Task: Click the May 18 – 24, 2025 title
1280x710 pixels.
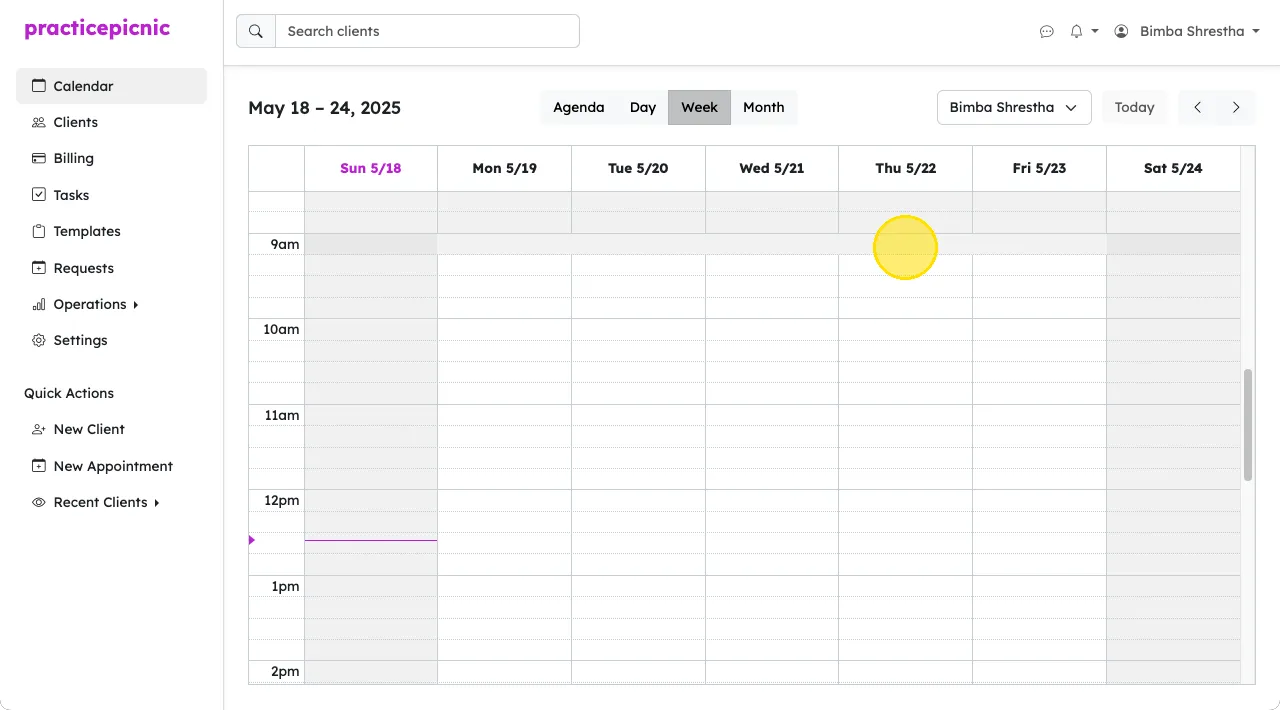Action: point(325,108)
